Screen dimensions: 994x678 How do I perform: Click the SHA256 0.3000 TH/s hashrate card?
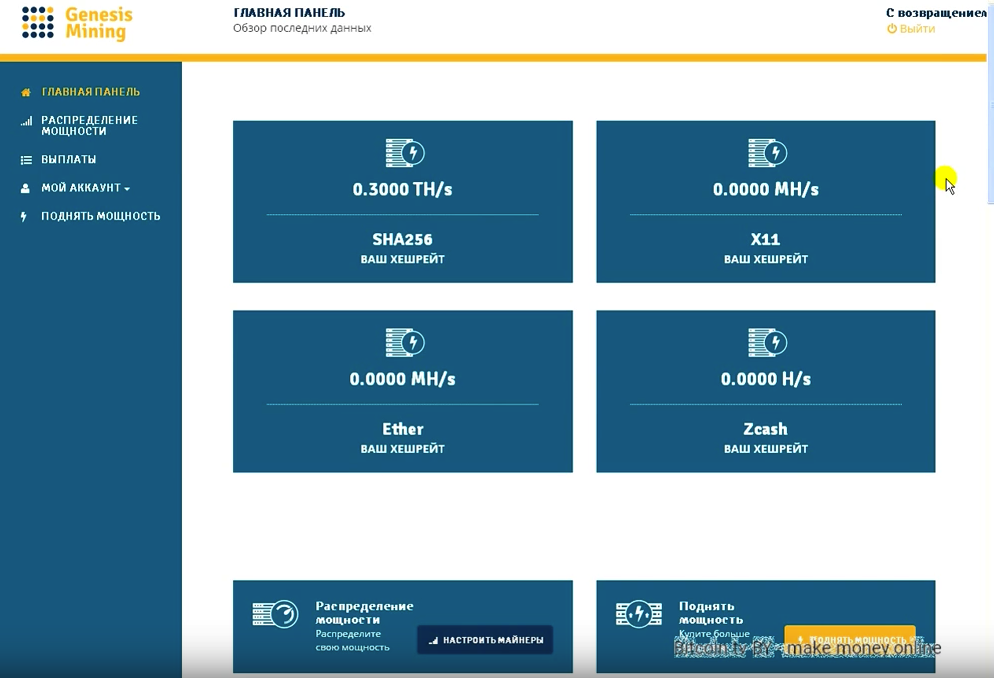402,202
